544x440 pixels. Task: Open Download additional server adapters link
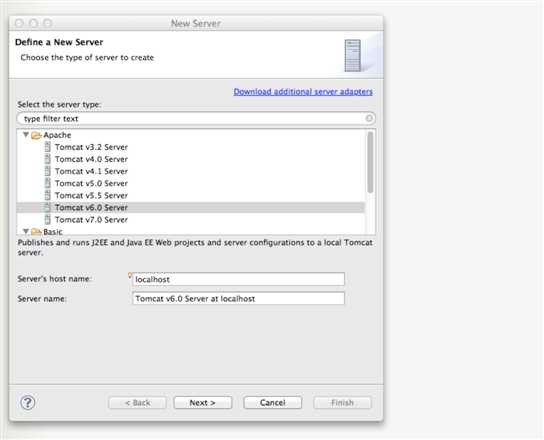click(x=303, y=92)
